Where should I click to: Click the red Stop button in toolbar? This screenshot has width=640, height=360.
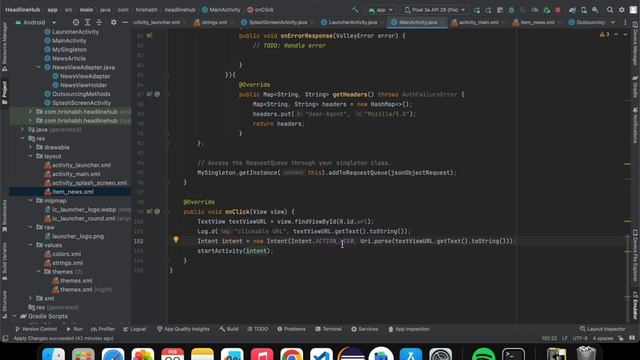coord(558,10)
